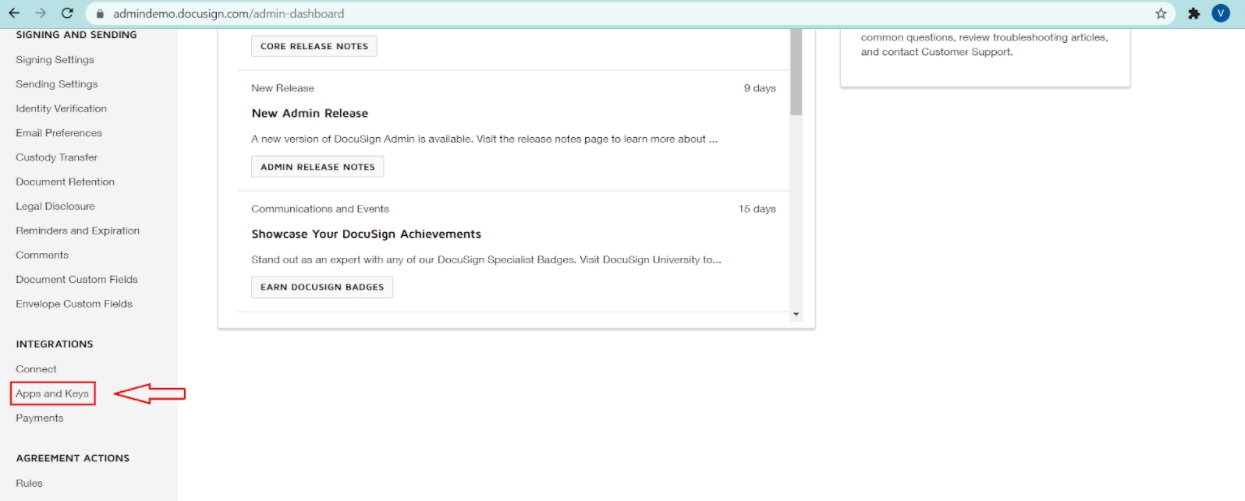Click the news panel scrollbar thumb
1245x501 pixels.
pyautogui.click(x=796, y=72)
